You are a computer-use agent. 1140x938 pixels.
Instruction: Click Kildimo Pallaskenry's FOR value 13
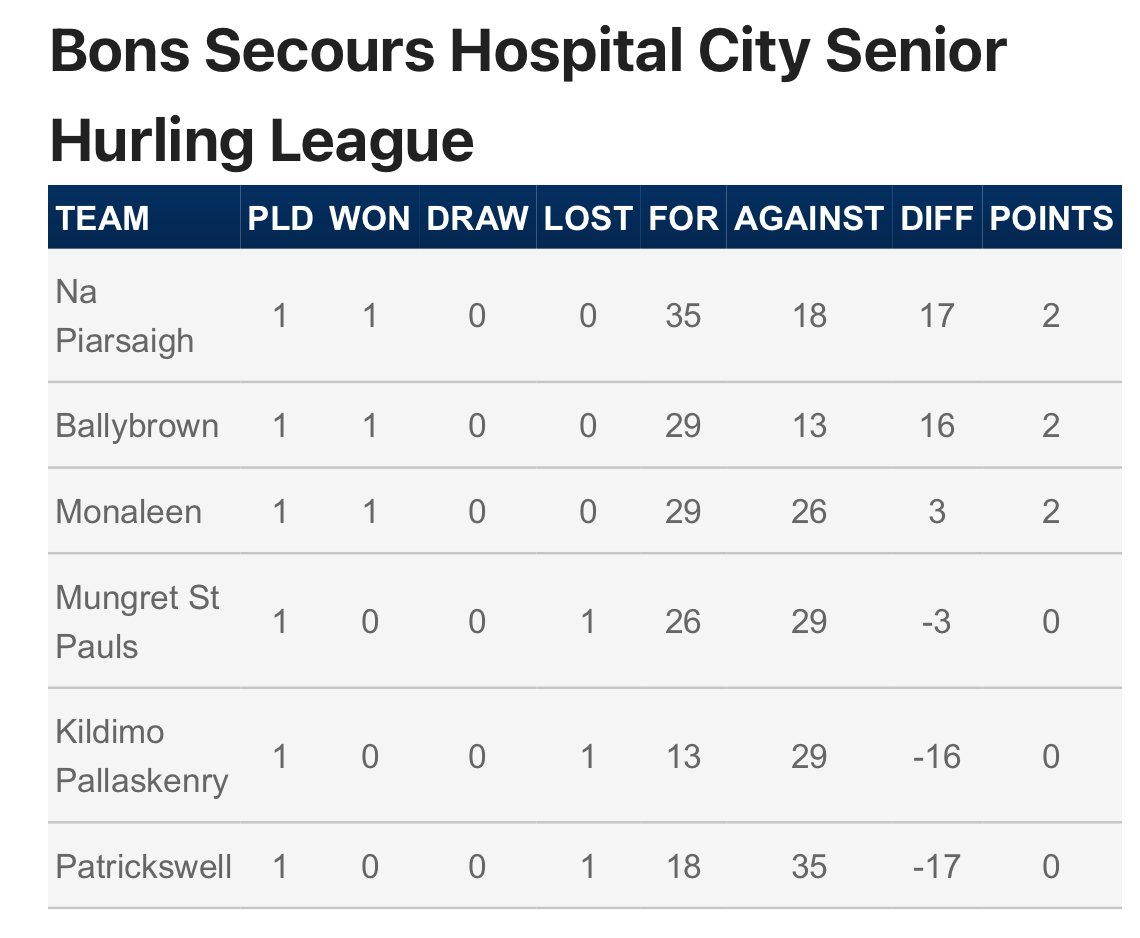pos(683,756)
